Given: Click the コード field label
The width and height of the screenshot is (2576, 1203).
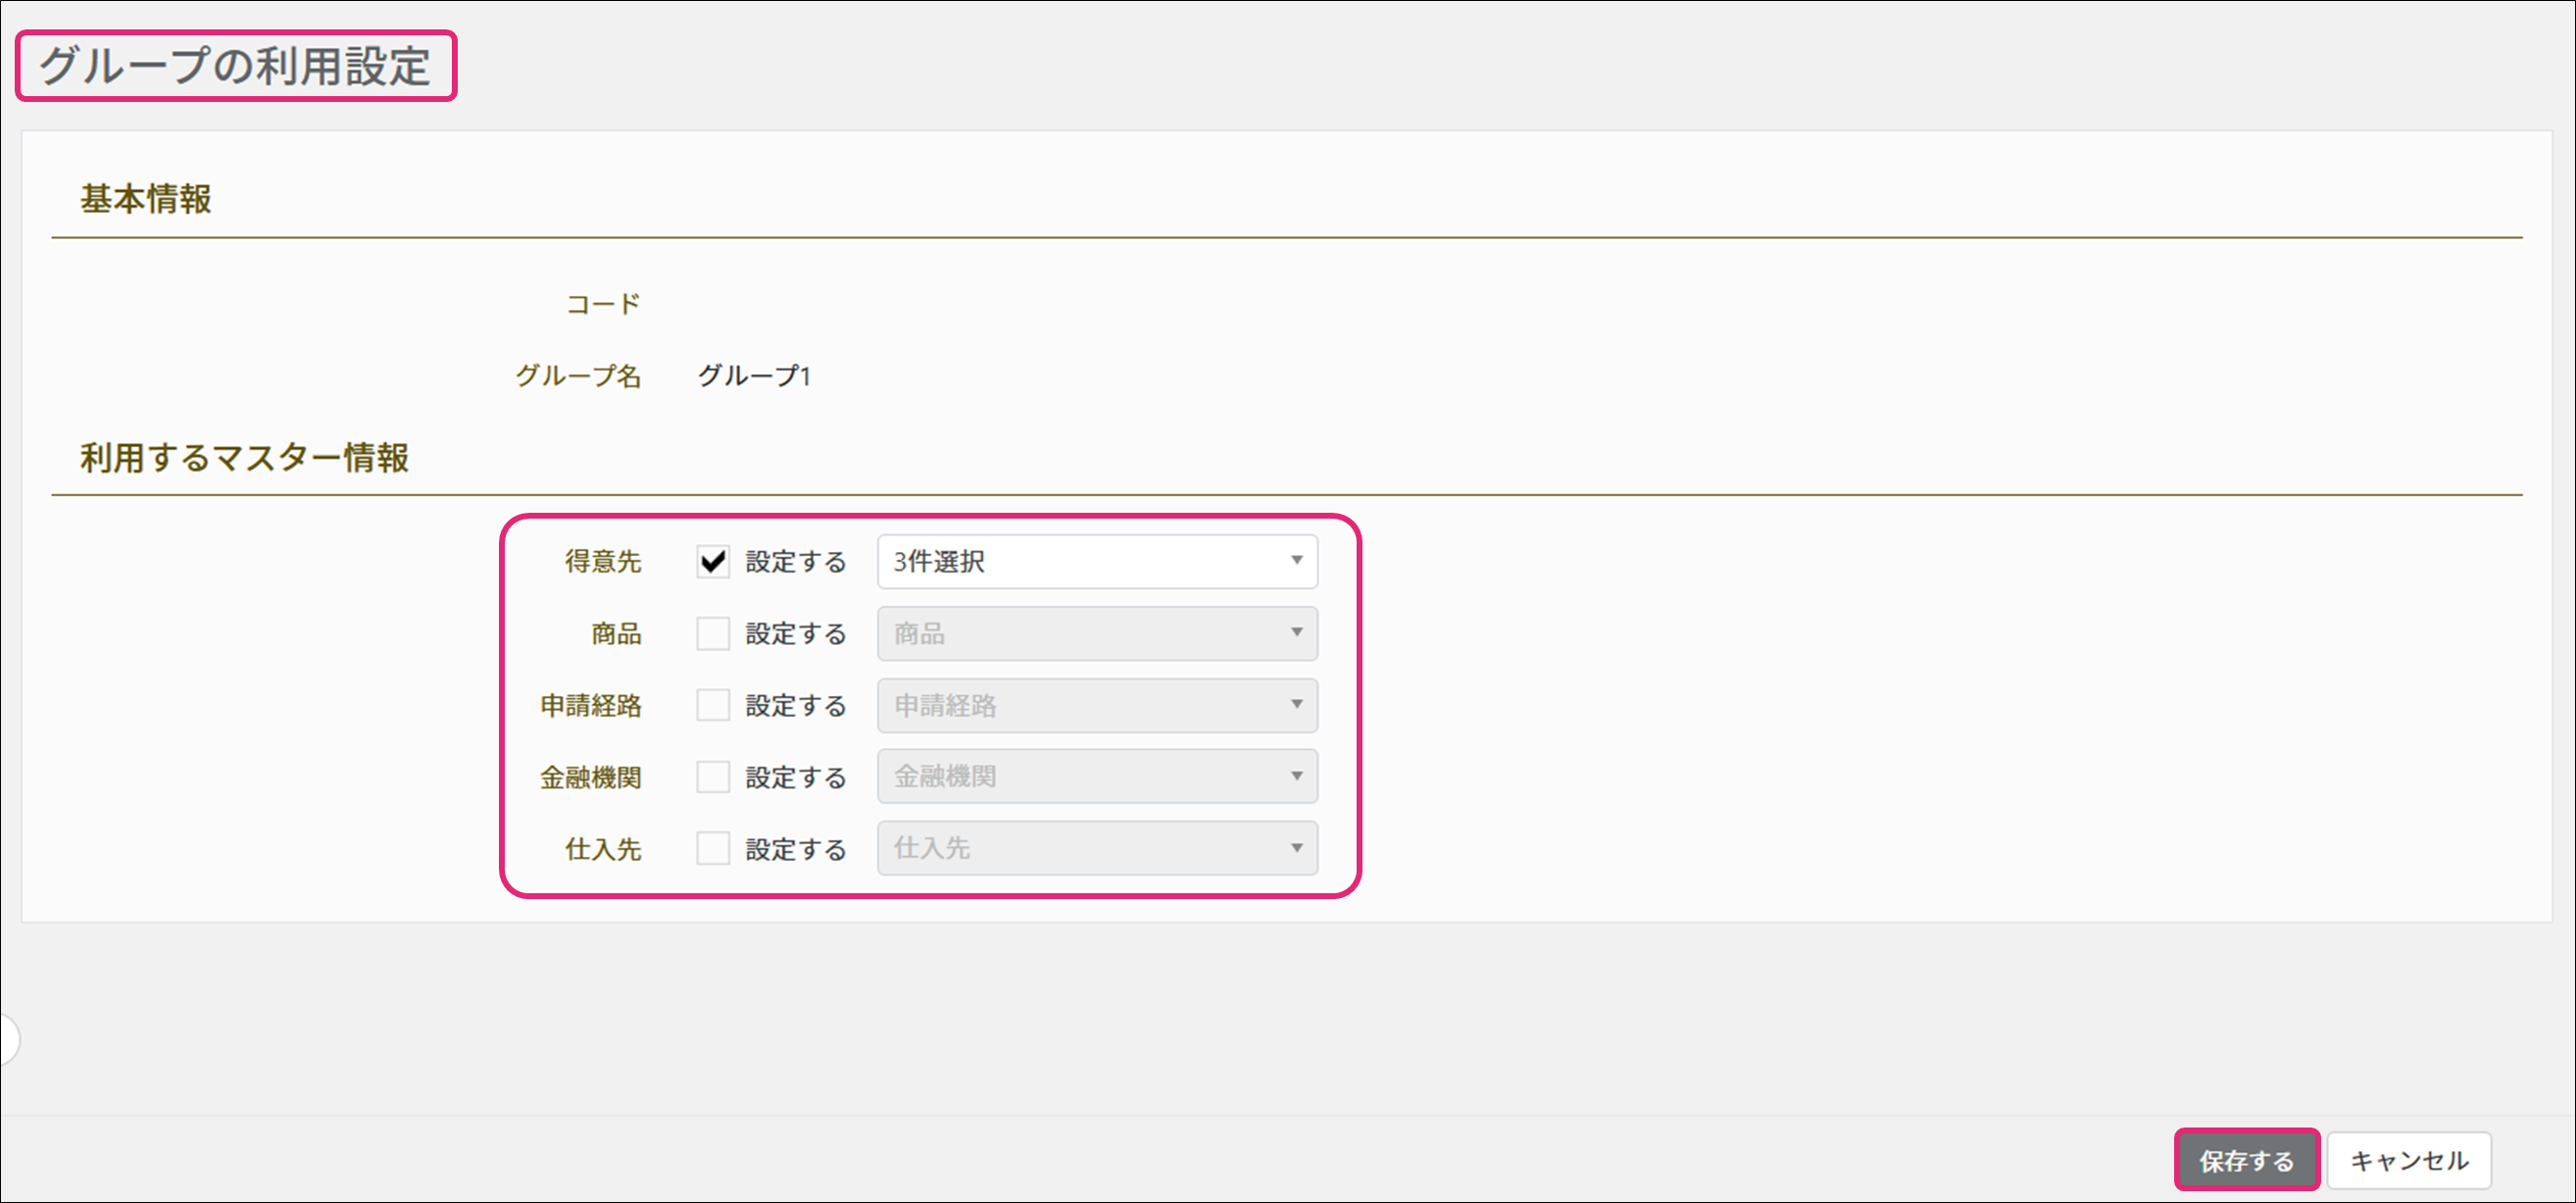Looking at the screenshot, I should tap(603, 304).
